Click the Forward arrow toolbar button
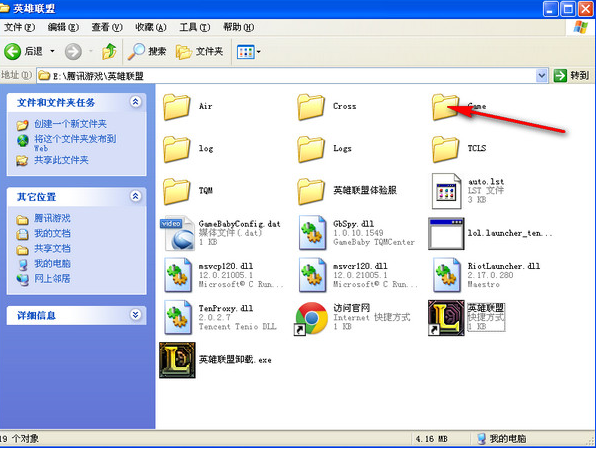 coord(73,51)
